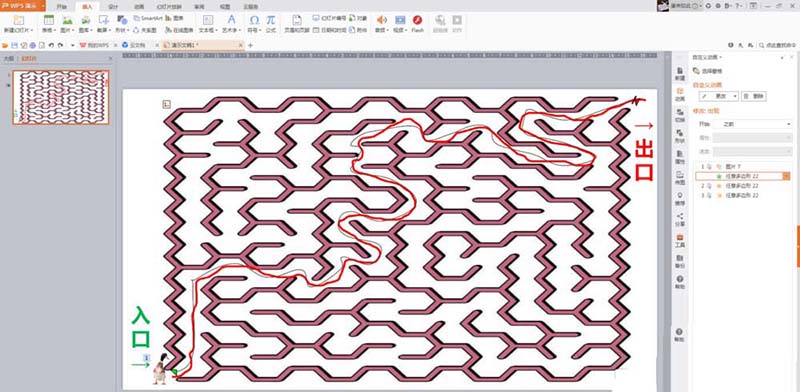
Task: Insert a table with the 表格 icon
Action: click(x=49, y=20)
